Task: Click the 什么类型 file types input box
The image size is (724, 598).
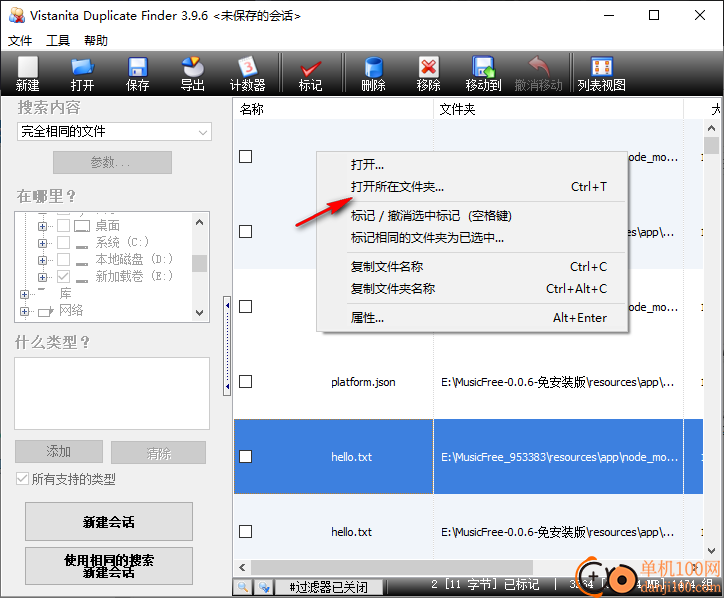Action: point(112,393)
